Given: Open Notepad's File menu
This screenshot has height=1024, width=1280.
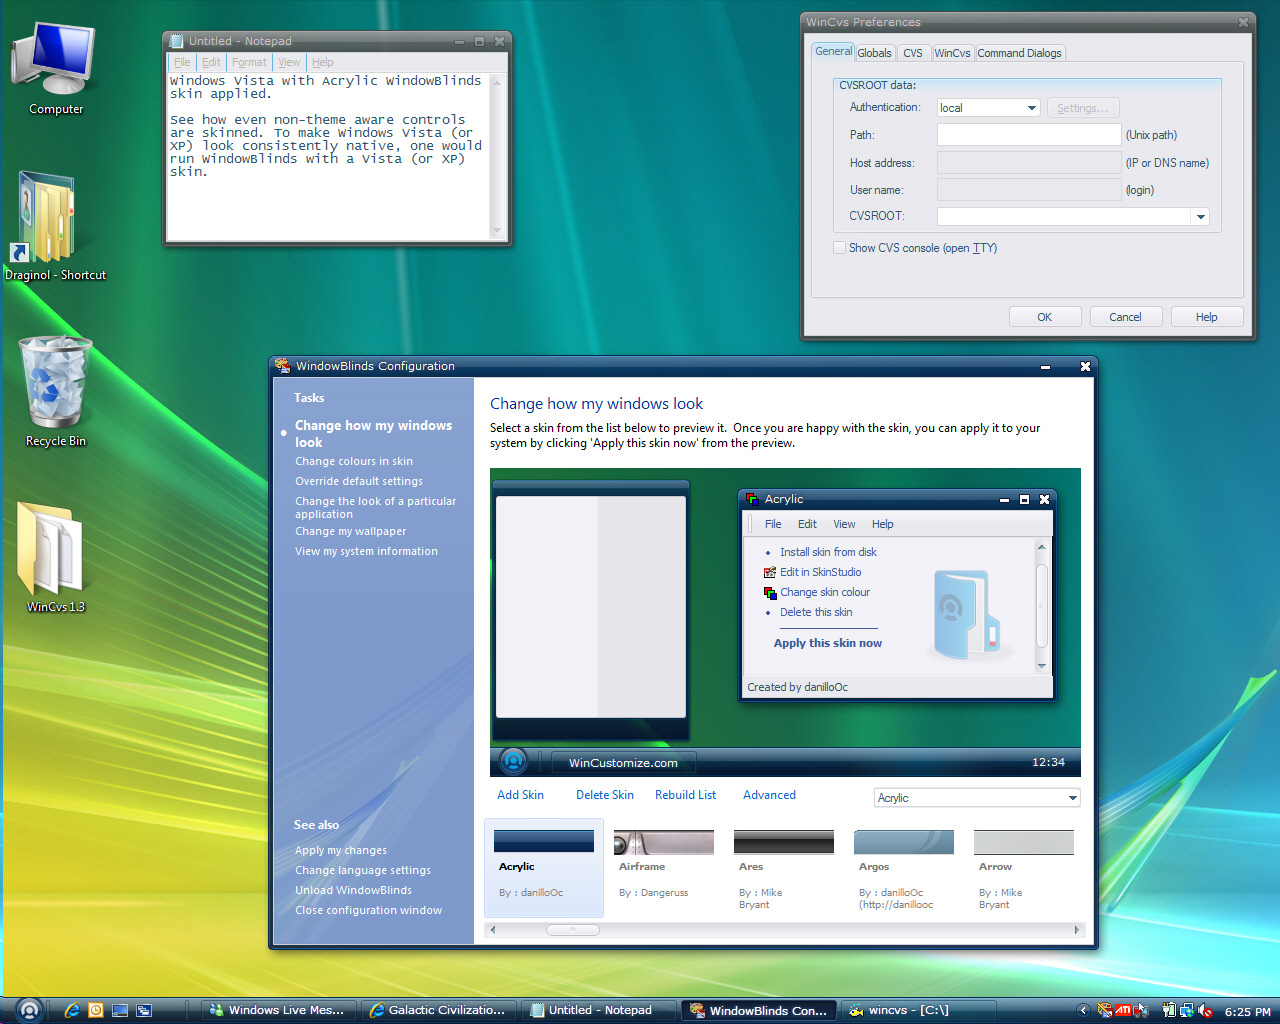Looking at the screenshot, I should (182, 62).
